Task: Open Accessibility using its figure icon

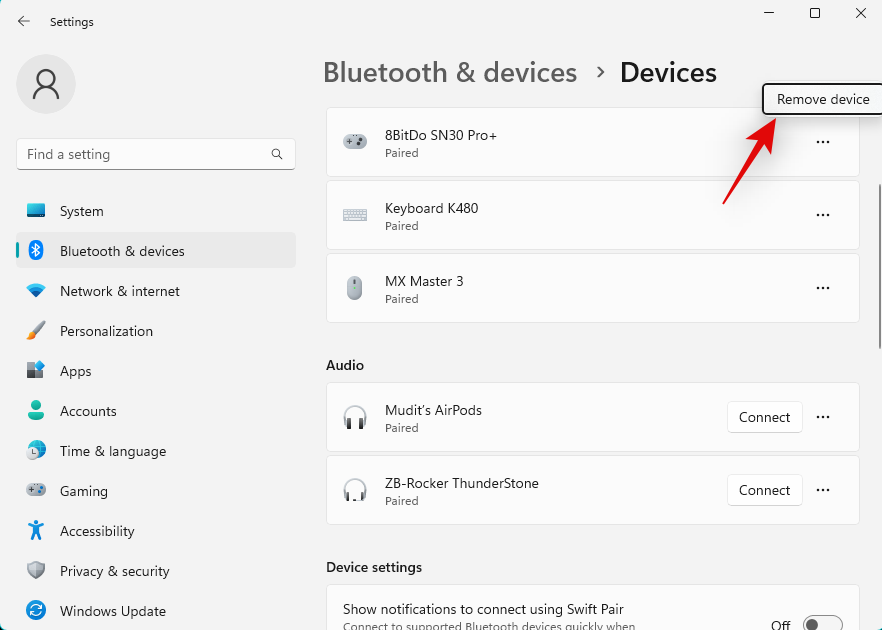Action: (36, 531)
